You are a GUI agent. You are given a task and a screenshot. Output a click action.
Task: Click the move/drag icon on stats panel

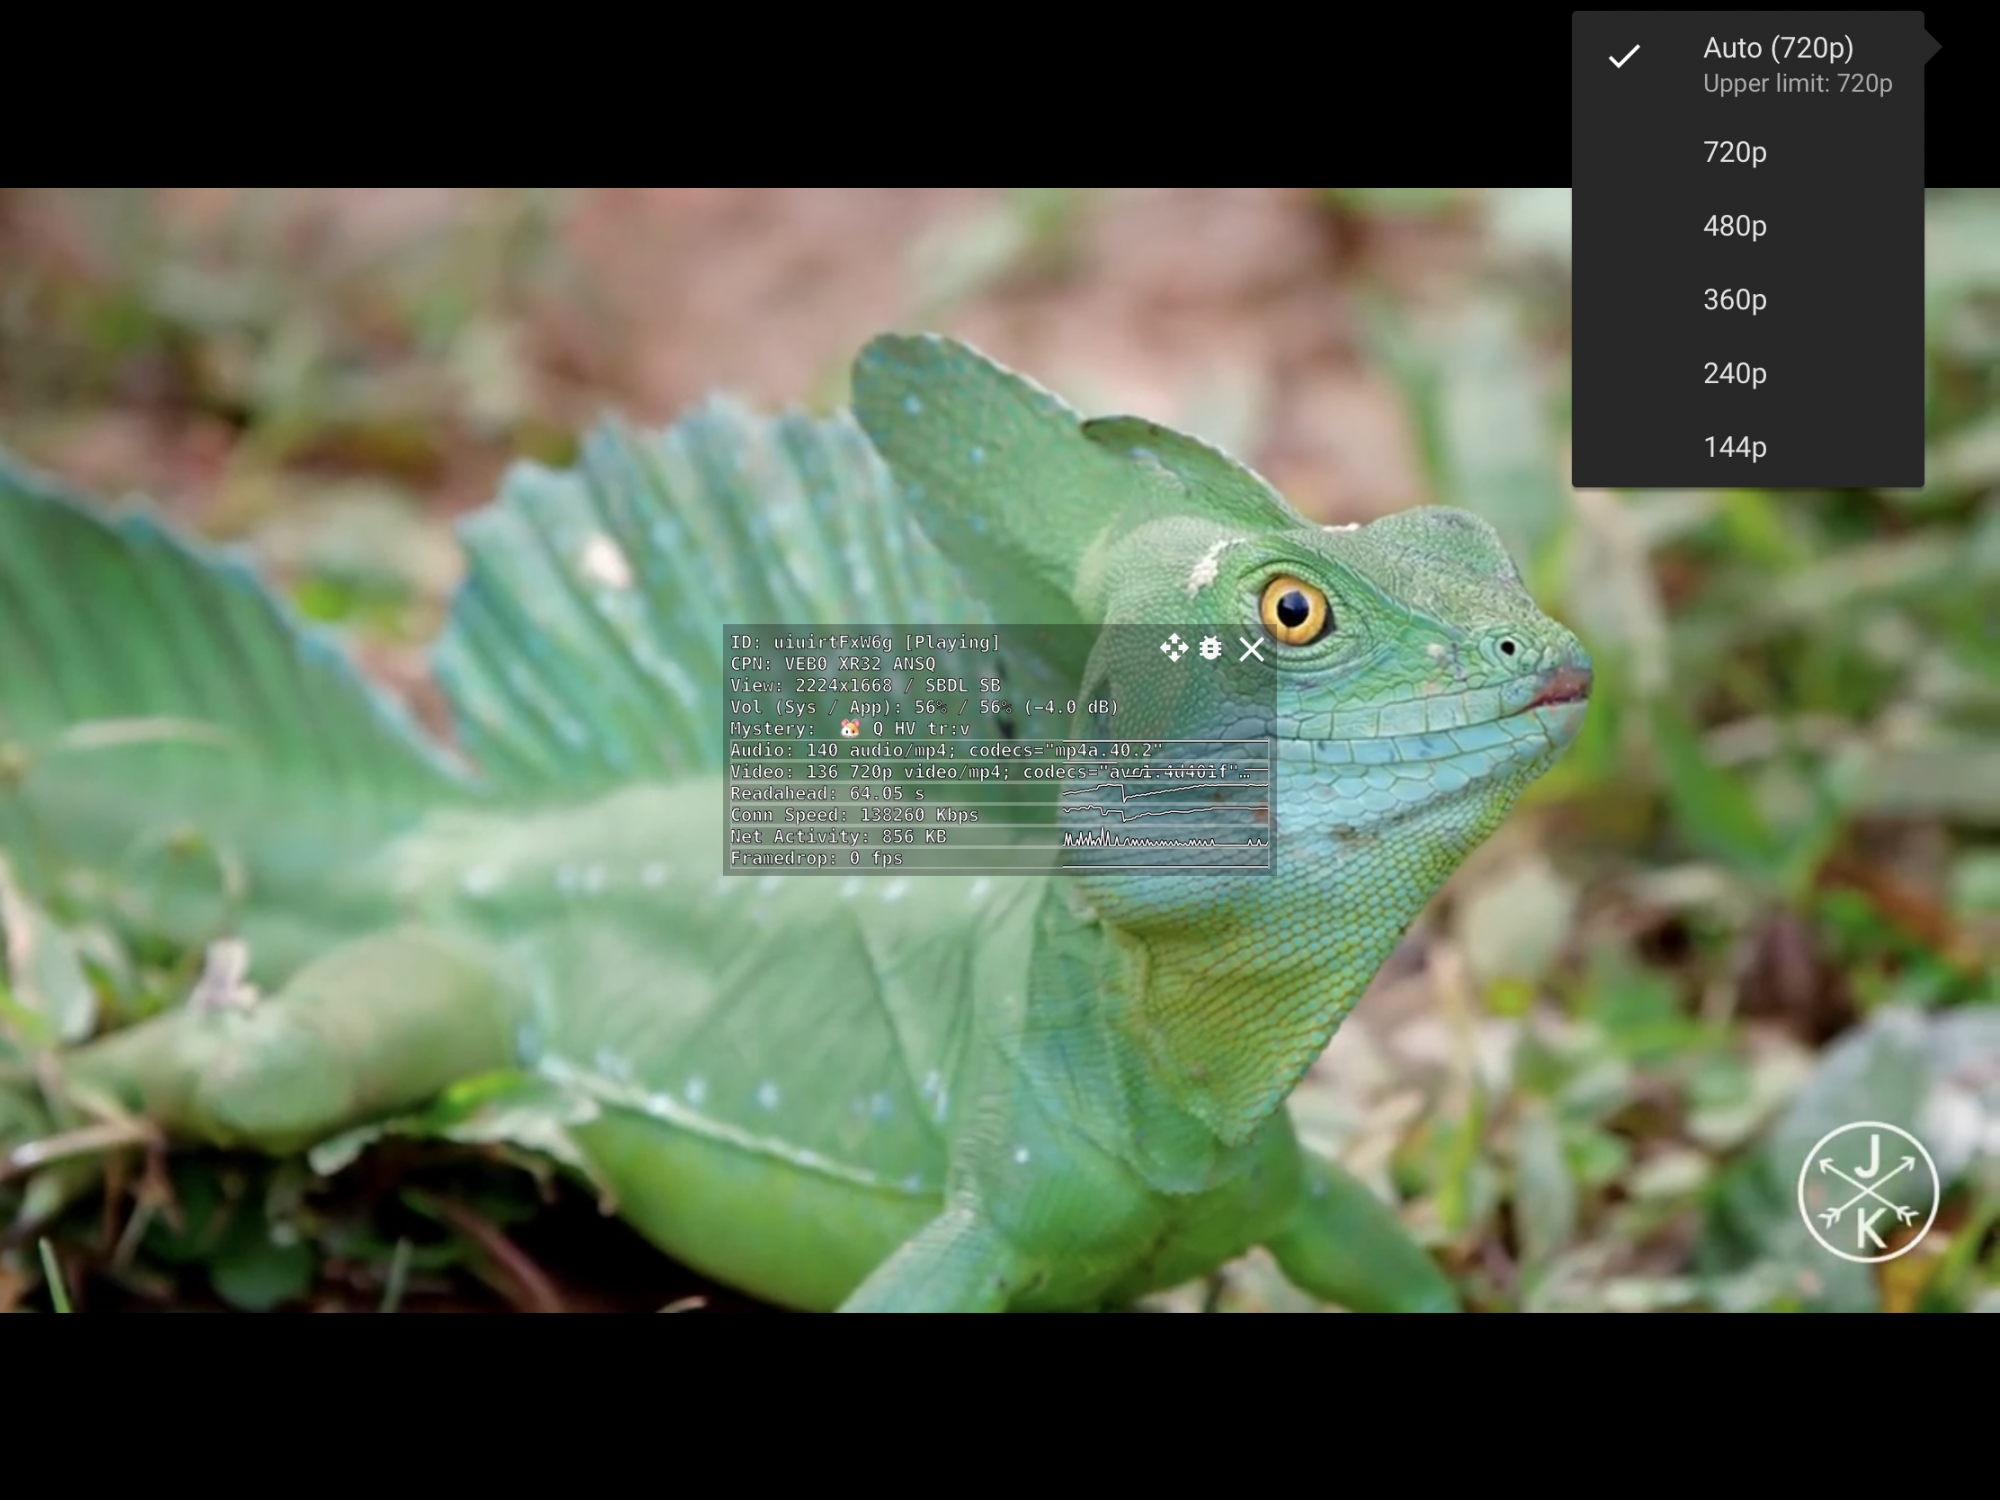coord(1173,648)
